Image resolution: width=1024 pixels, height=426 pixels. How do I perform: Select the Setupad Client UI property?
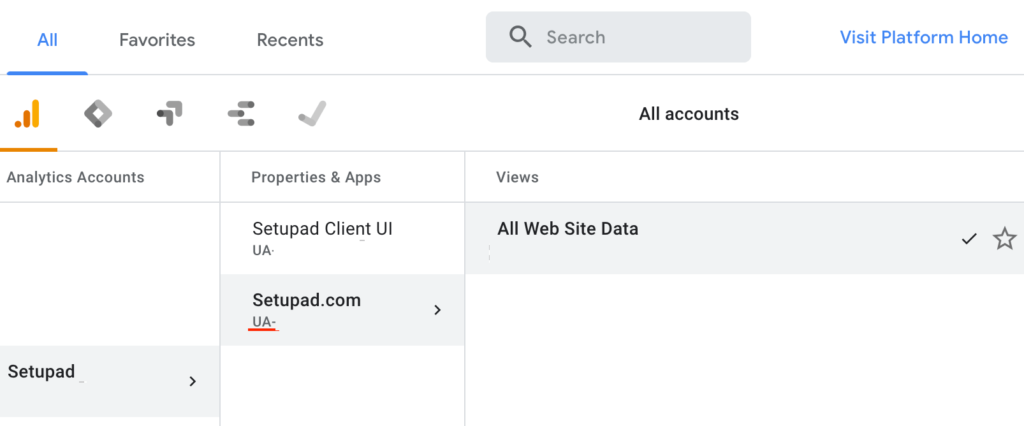[322, 229]
